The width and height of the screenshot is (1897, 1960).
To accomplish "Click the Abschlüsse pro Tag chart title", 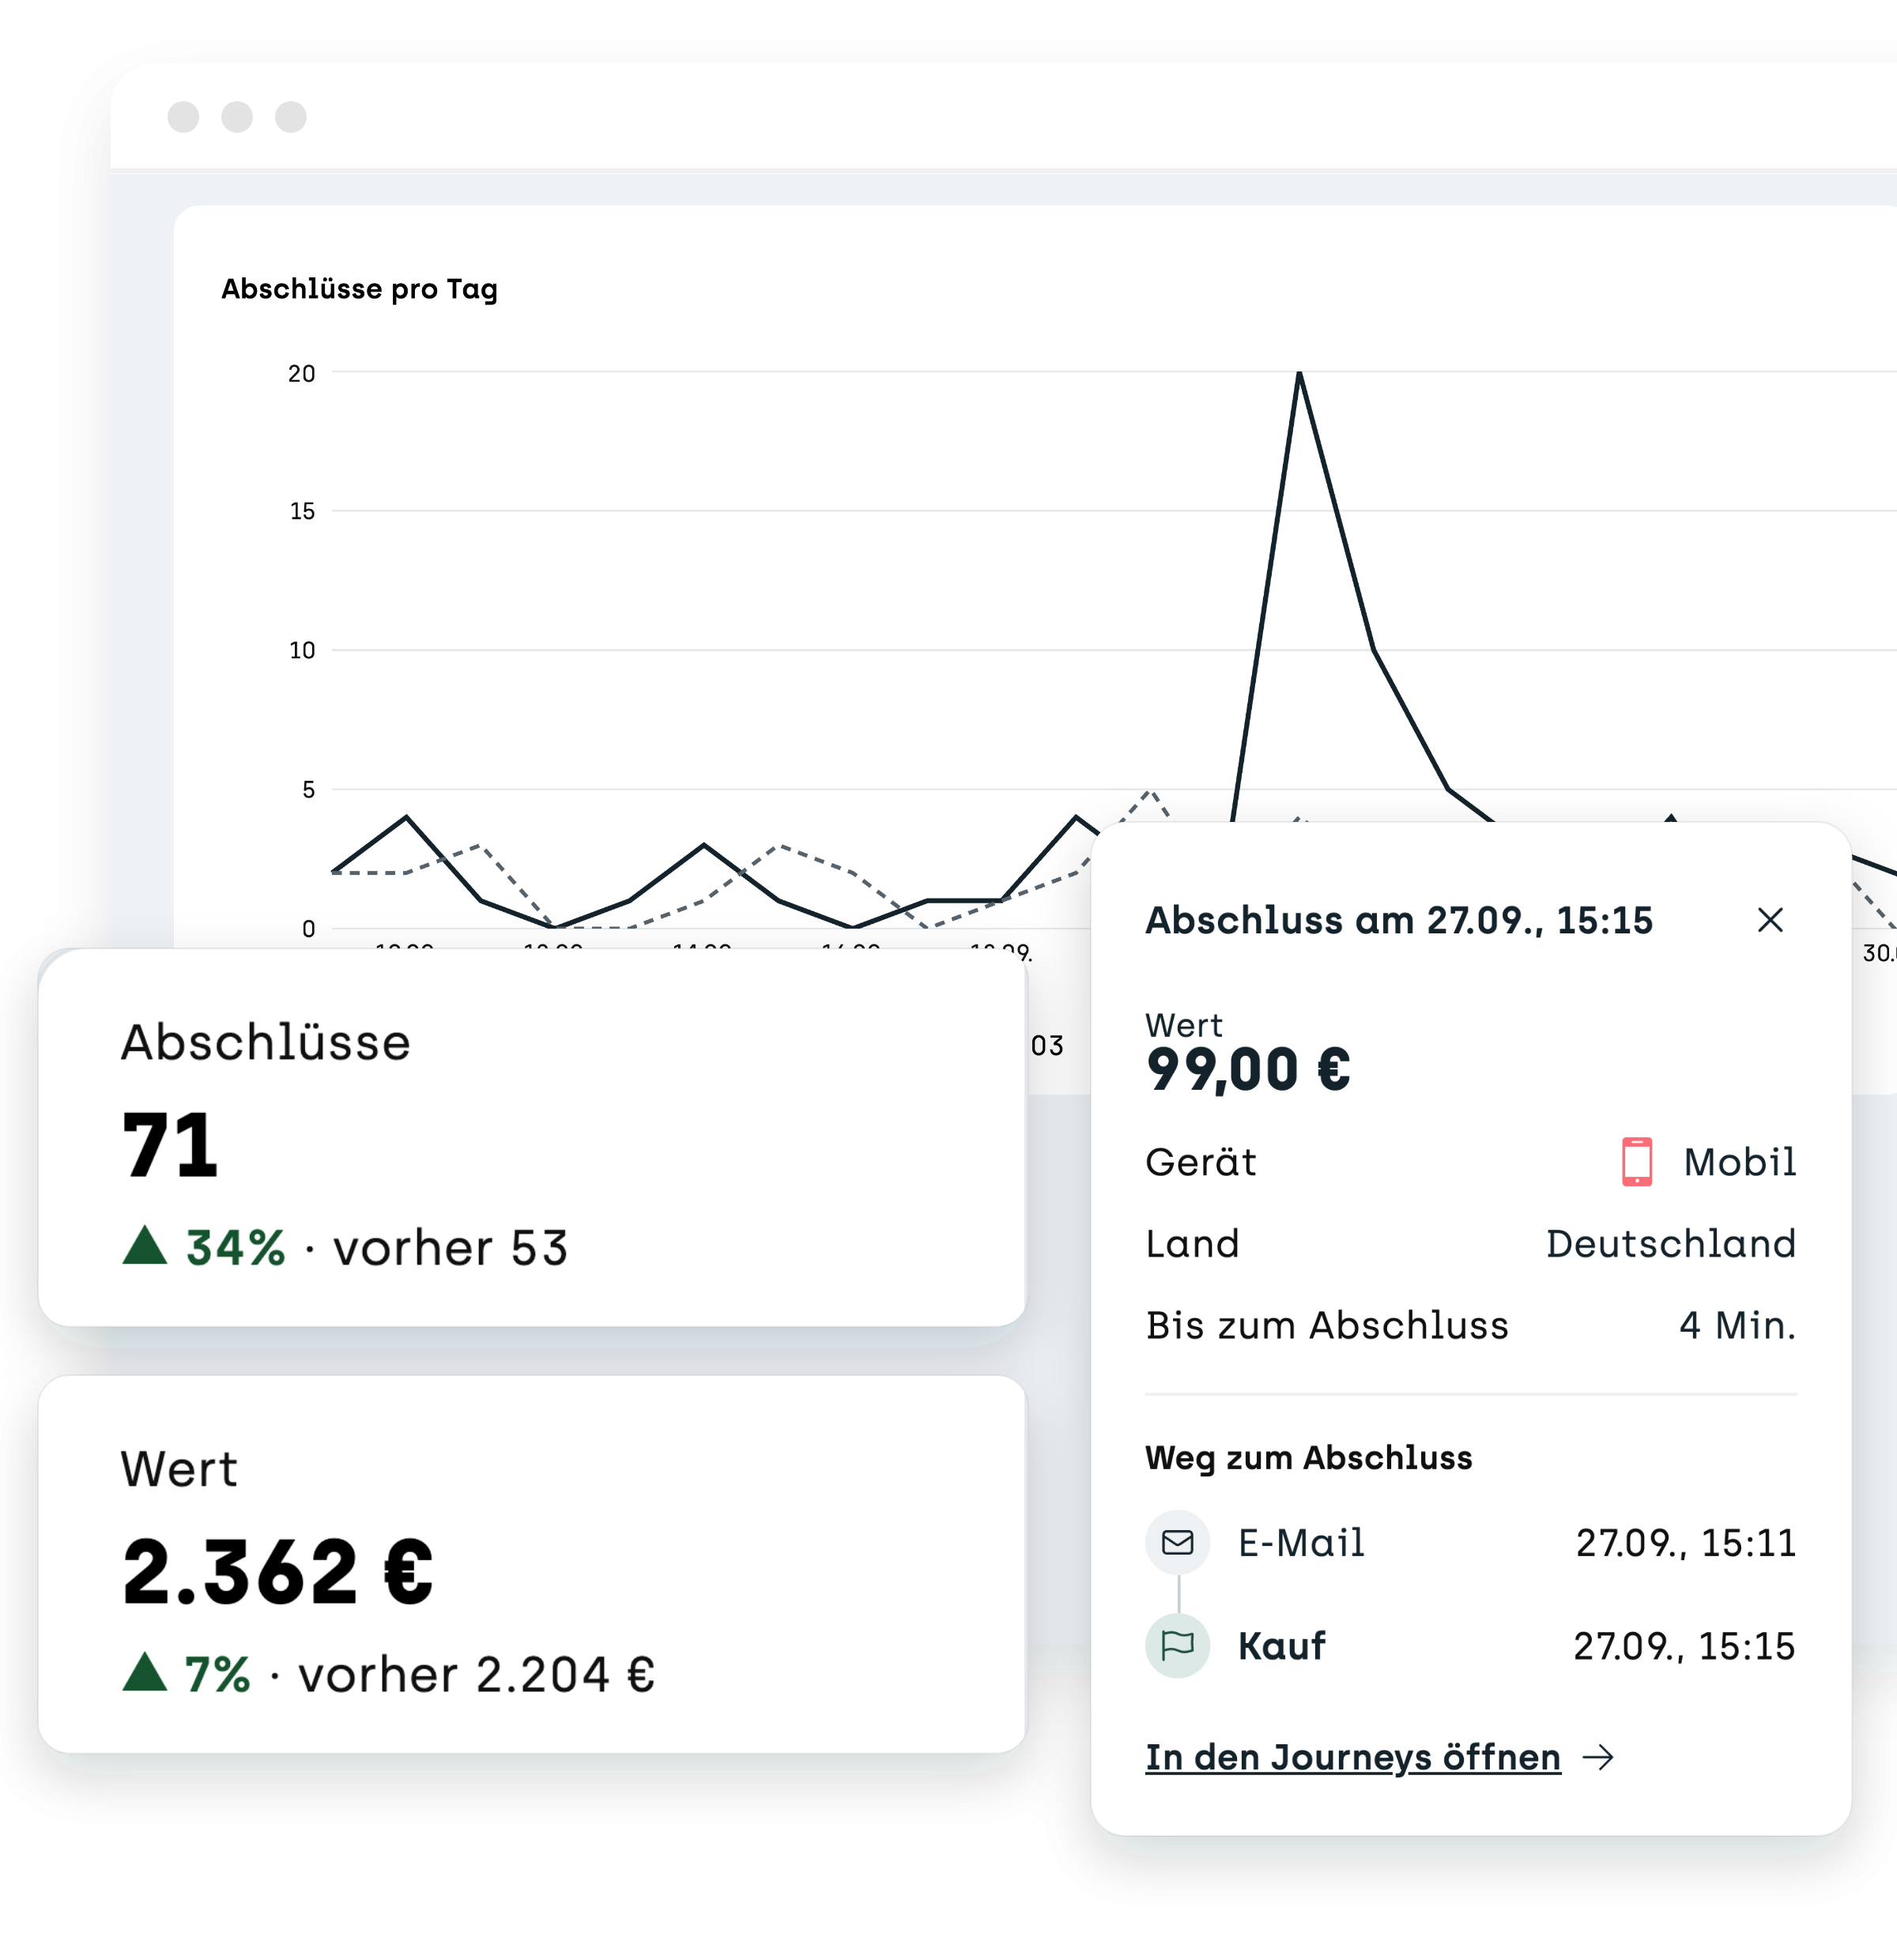I will 359,289.
